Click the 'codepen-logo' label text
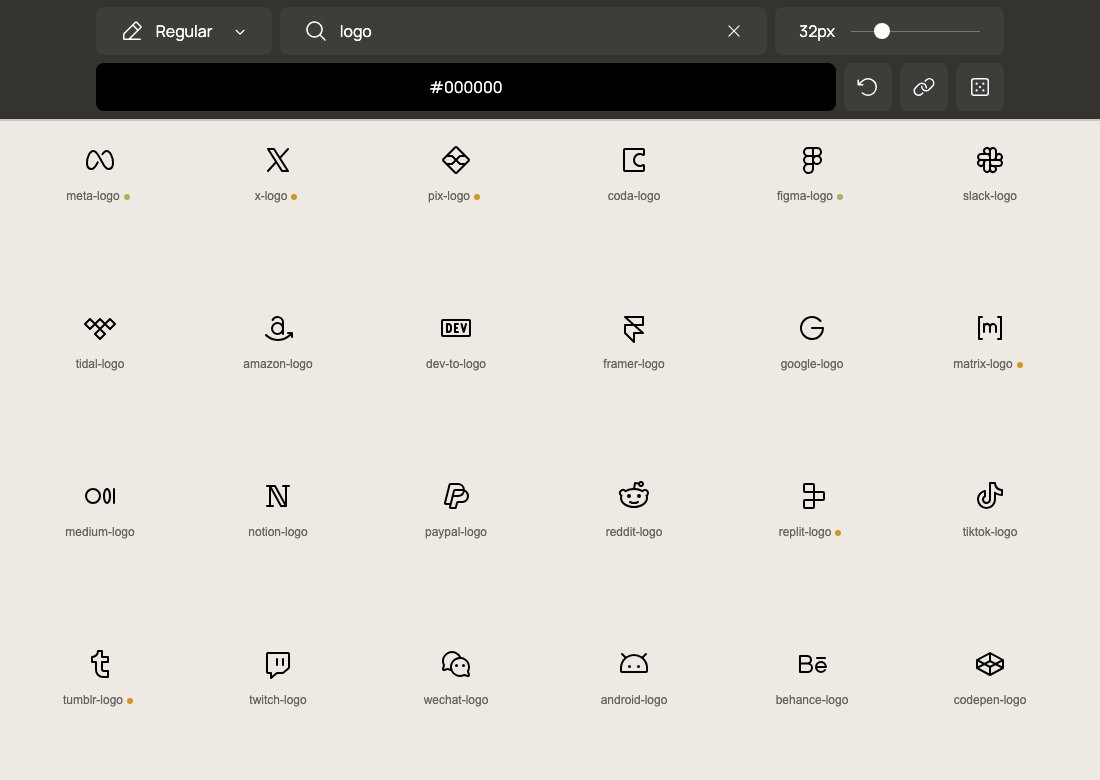The width and height of the screenshot is (1100, 780). pos(990,700)
